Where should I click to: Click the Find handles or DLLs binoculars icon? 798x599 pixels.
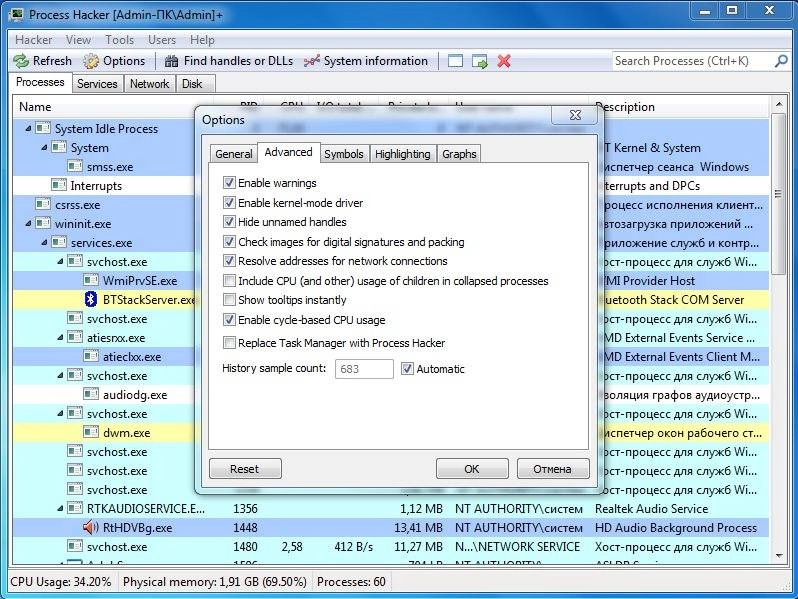point(172,61)
